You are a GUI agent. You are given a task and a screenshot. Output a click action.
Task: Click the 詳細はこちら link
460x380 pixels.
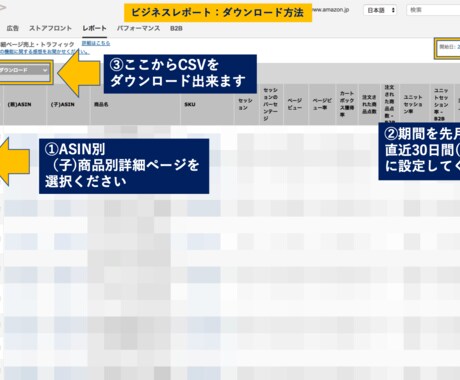tap(96, 43)
